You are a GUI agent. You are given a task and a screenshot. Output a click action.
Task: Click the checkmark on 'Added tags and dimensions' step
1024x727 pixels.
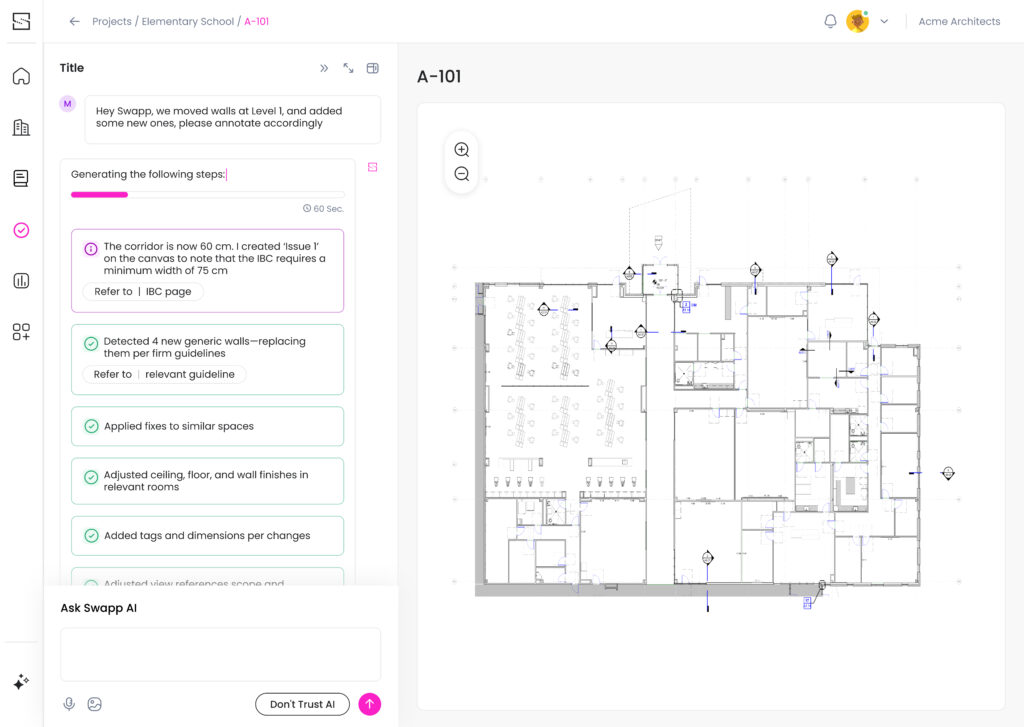point(90,535)
